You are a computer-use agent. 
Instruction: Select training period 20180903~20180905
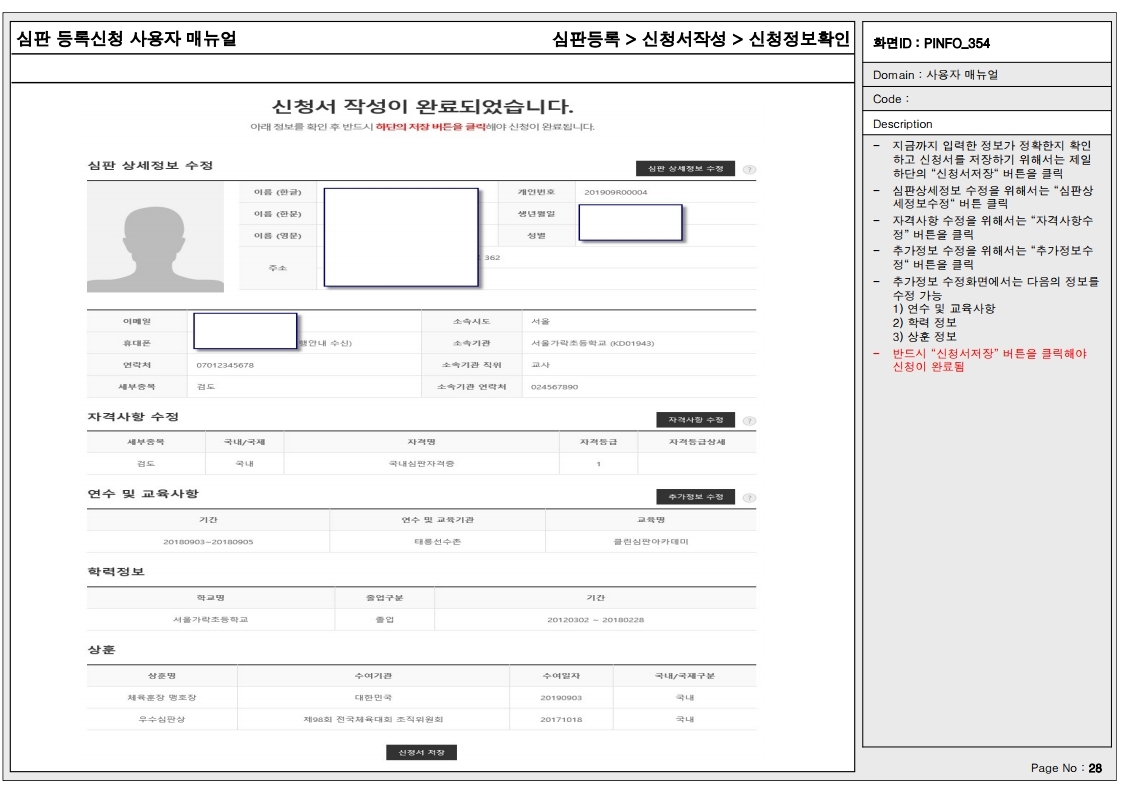tap(208, 542)
